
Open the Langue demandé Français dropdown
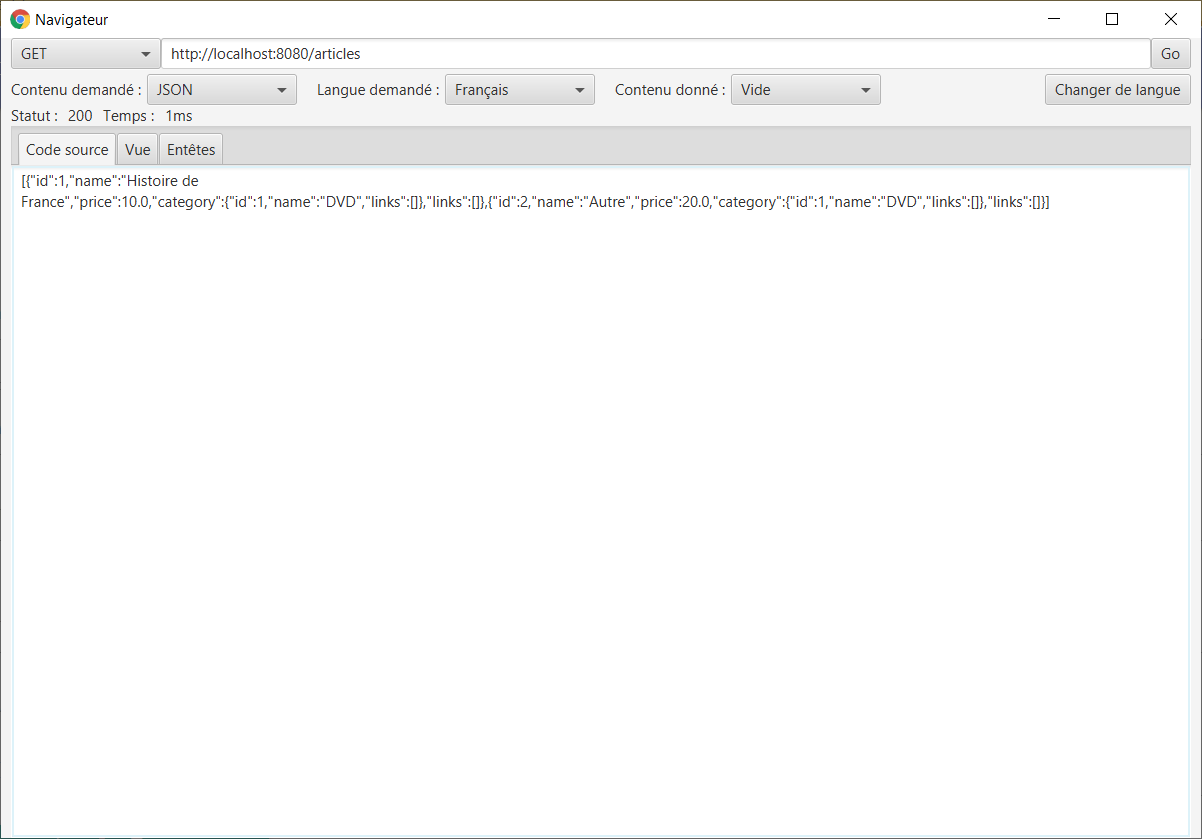tap(520, 90)
